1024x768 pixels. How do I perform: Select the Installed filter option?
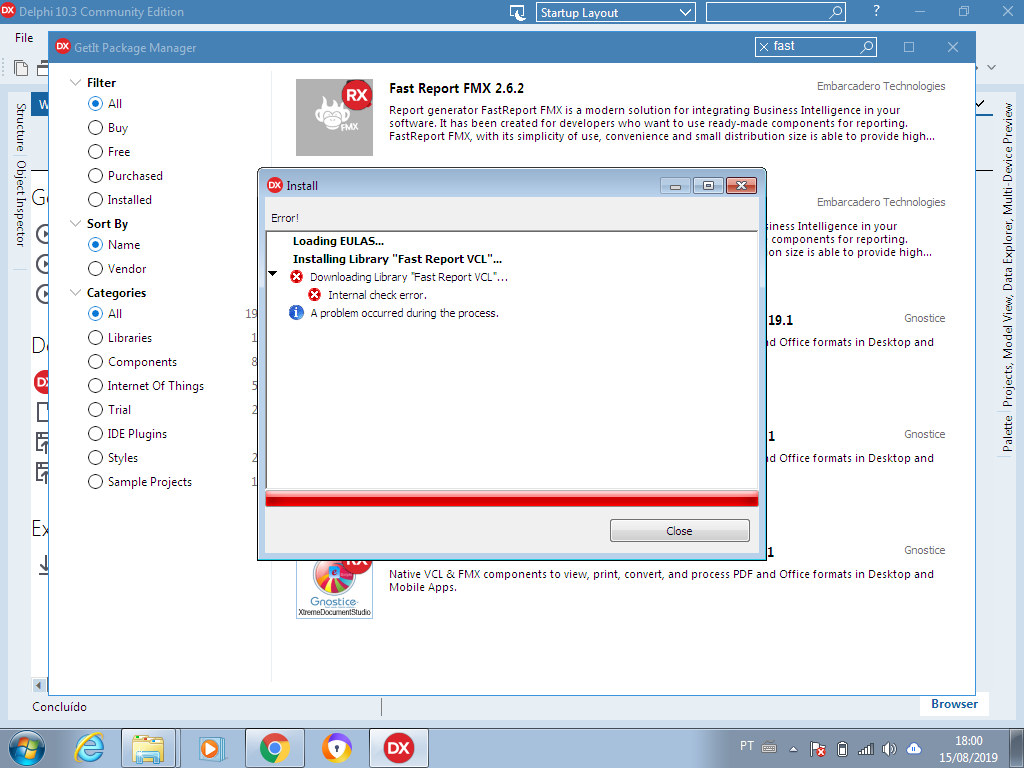click(95, 199)
